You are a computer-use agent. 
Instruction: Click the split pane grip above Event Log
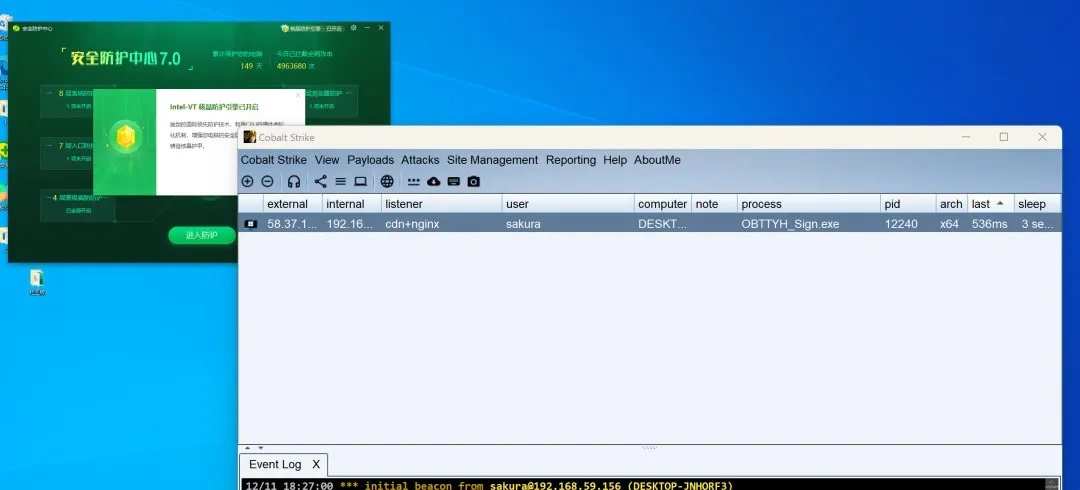(650, 448)
